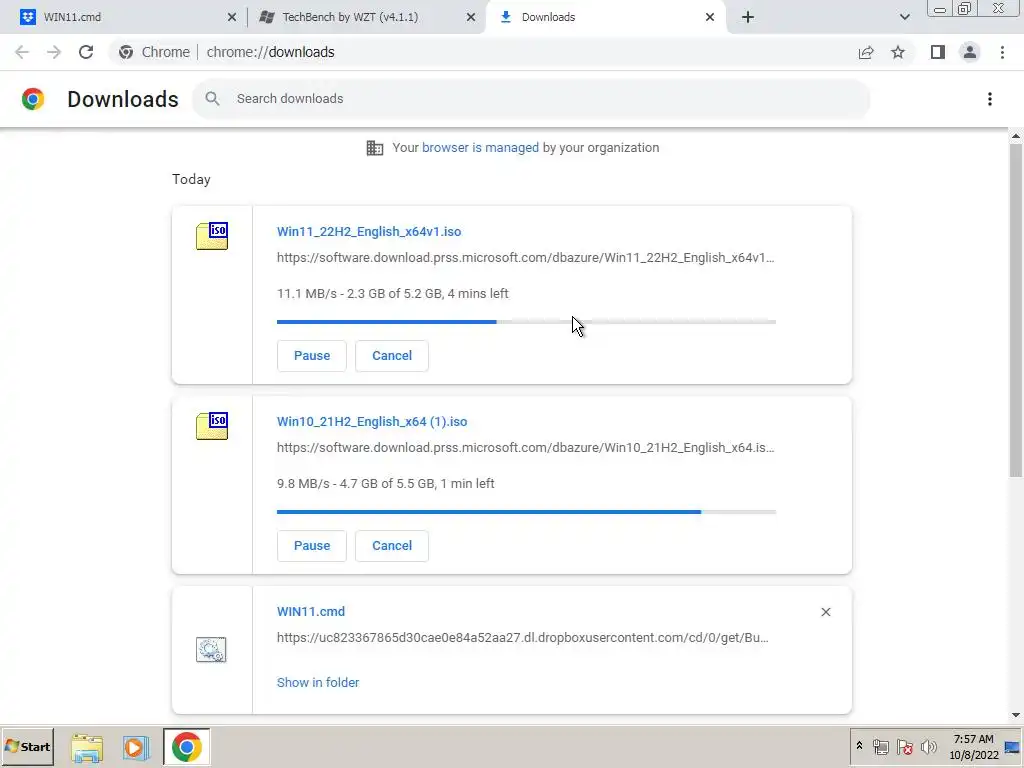Remove WIN11.cmd from the list
This screenshot has width=1024, height=768.
coord(825,612)
